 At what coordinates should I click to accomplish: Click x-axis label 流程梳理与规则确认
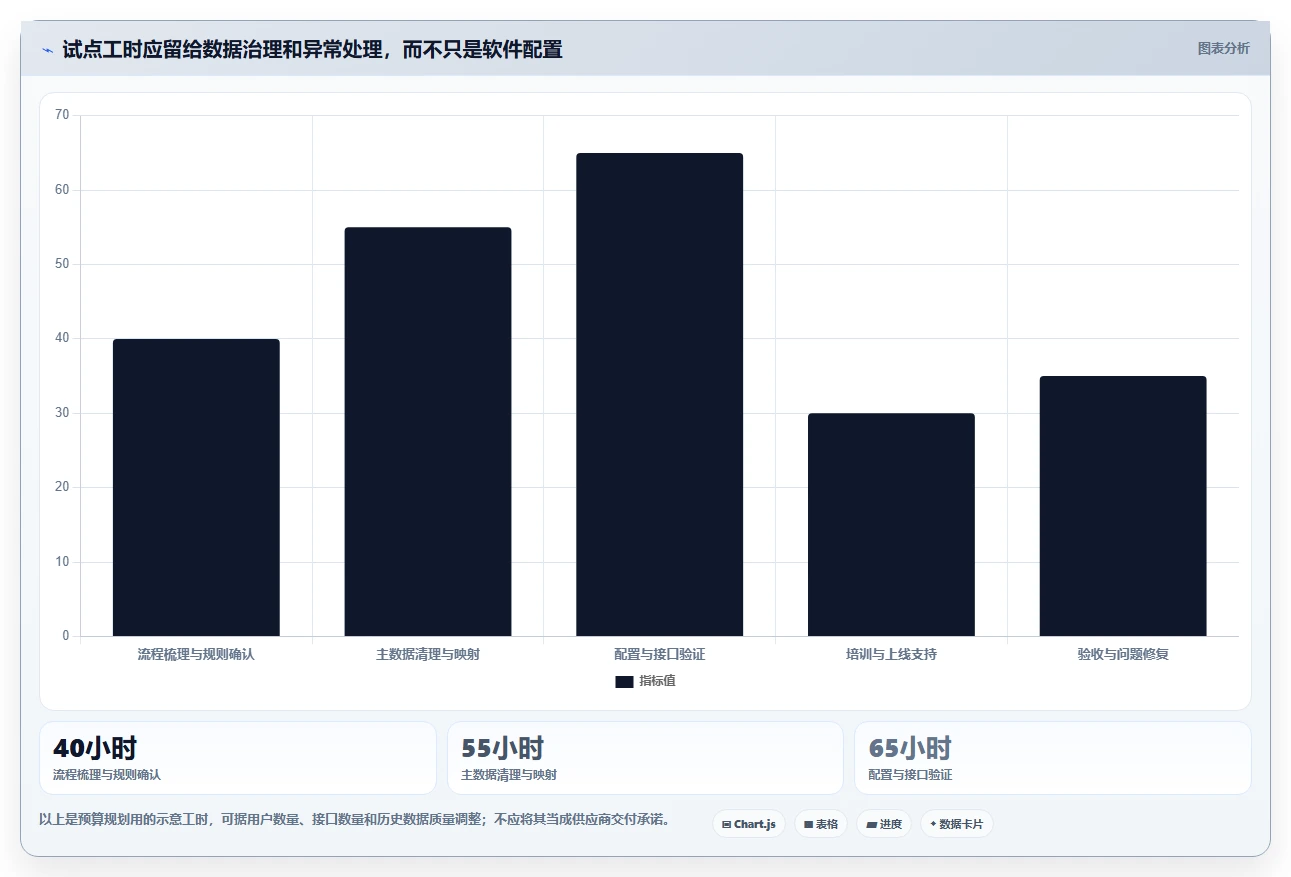[196, 655]
